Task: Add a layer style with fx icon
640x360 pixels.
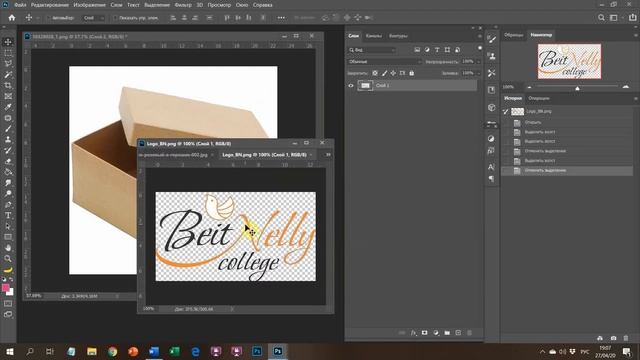Action: (x=413, y=333)
